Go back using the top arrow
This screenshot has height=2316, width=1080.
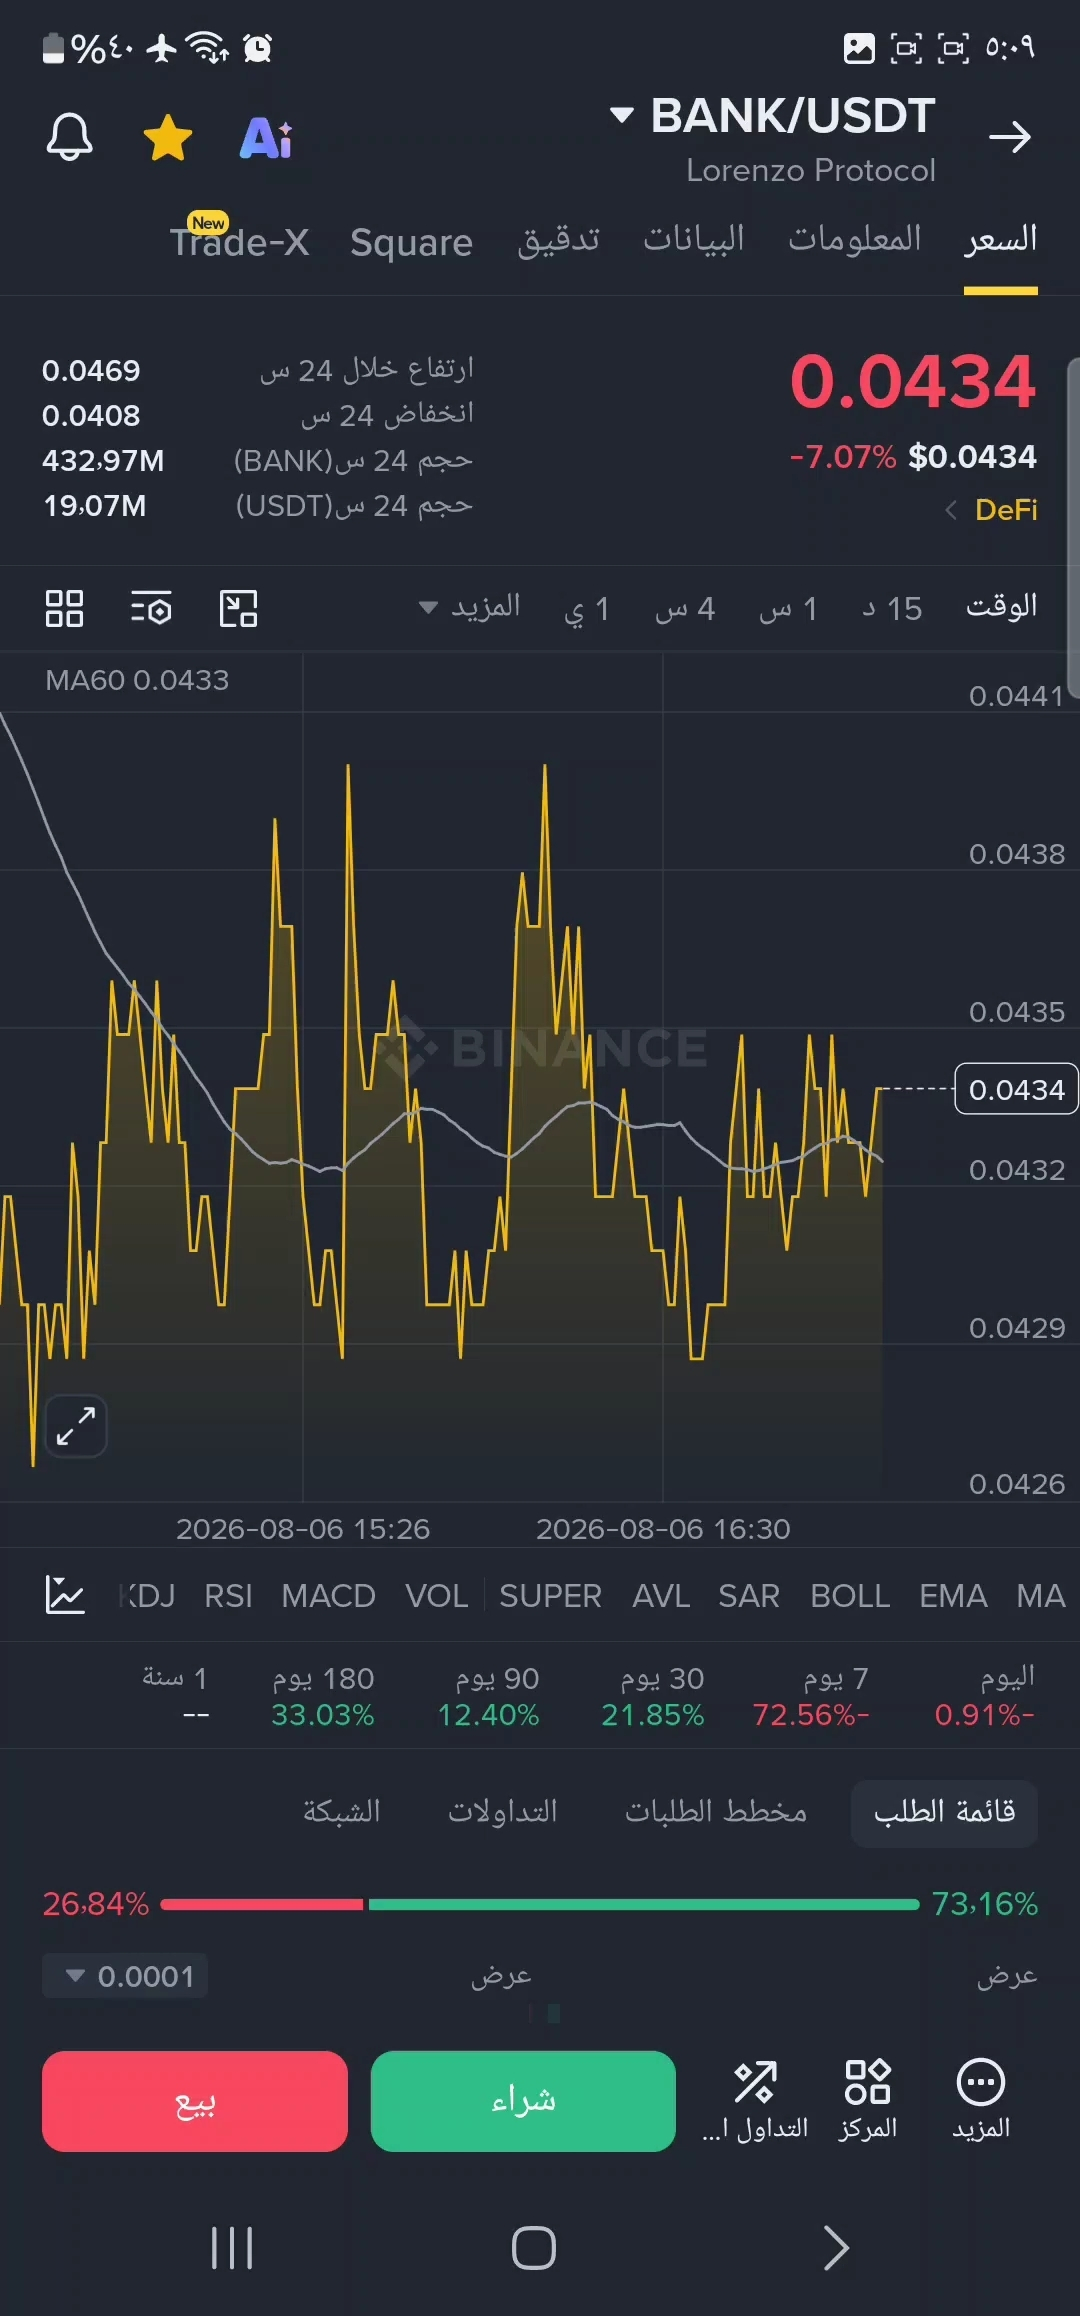(1009, 137)
